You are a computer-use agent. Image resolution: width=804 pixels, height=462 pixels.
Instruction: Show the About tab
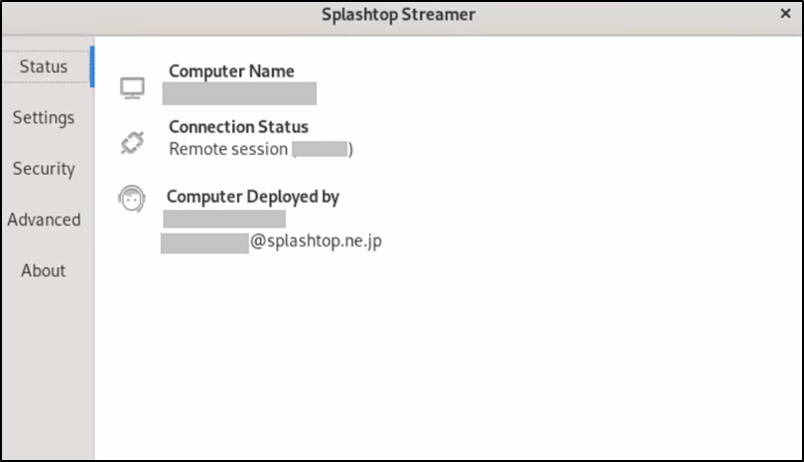(x=43, y=270)
